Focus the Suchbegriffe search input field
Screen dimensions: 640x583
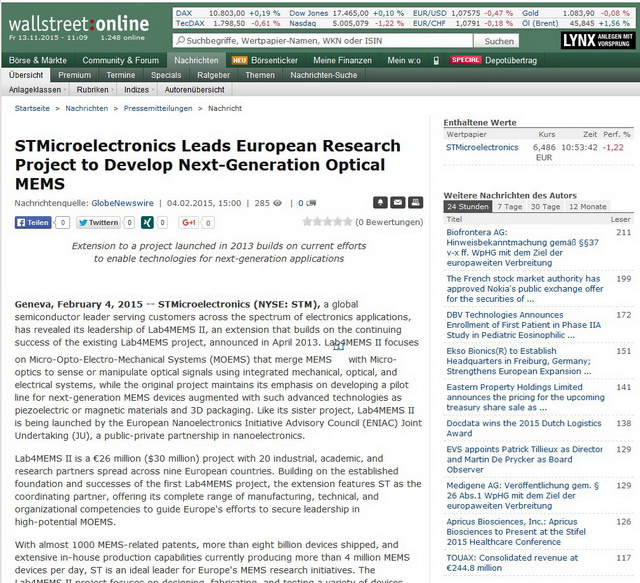pyautogui.click(x=322, y=41)
